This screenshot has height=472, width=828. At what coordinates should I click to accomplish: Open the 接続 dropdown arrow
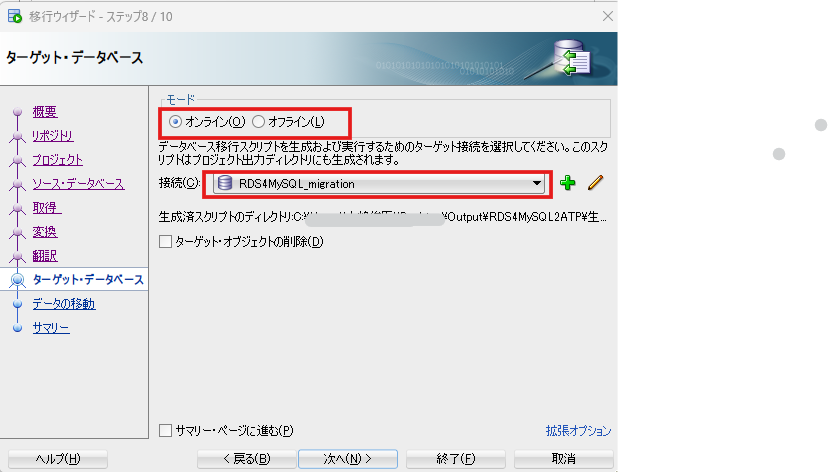click(537, 183)
